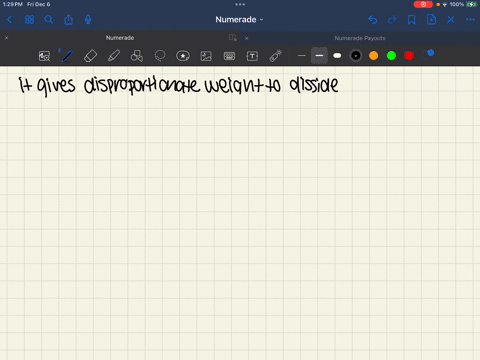Expand the Numerade title dropdown
Screen dimensions: 480x360
pos(239,20)
